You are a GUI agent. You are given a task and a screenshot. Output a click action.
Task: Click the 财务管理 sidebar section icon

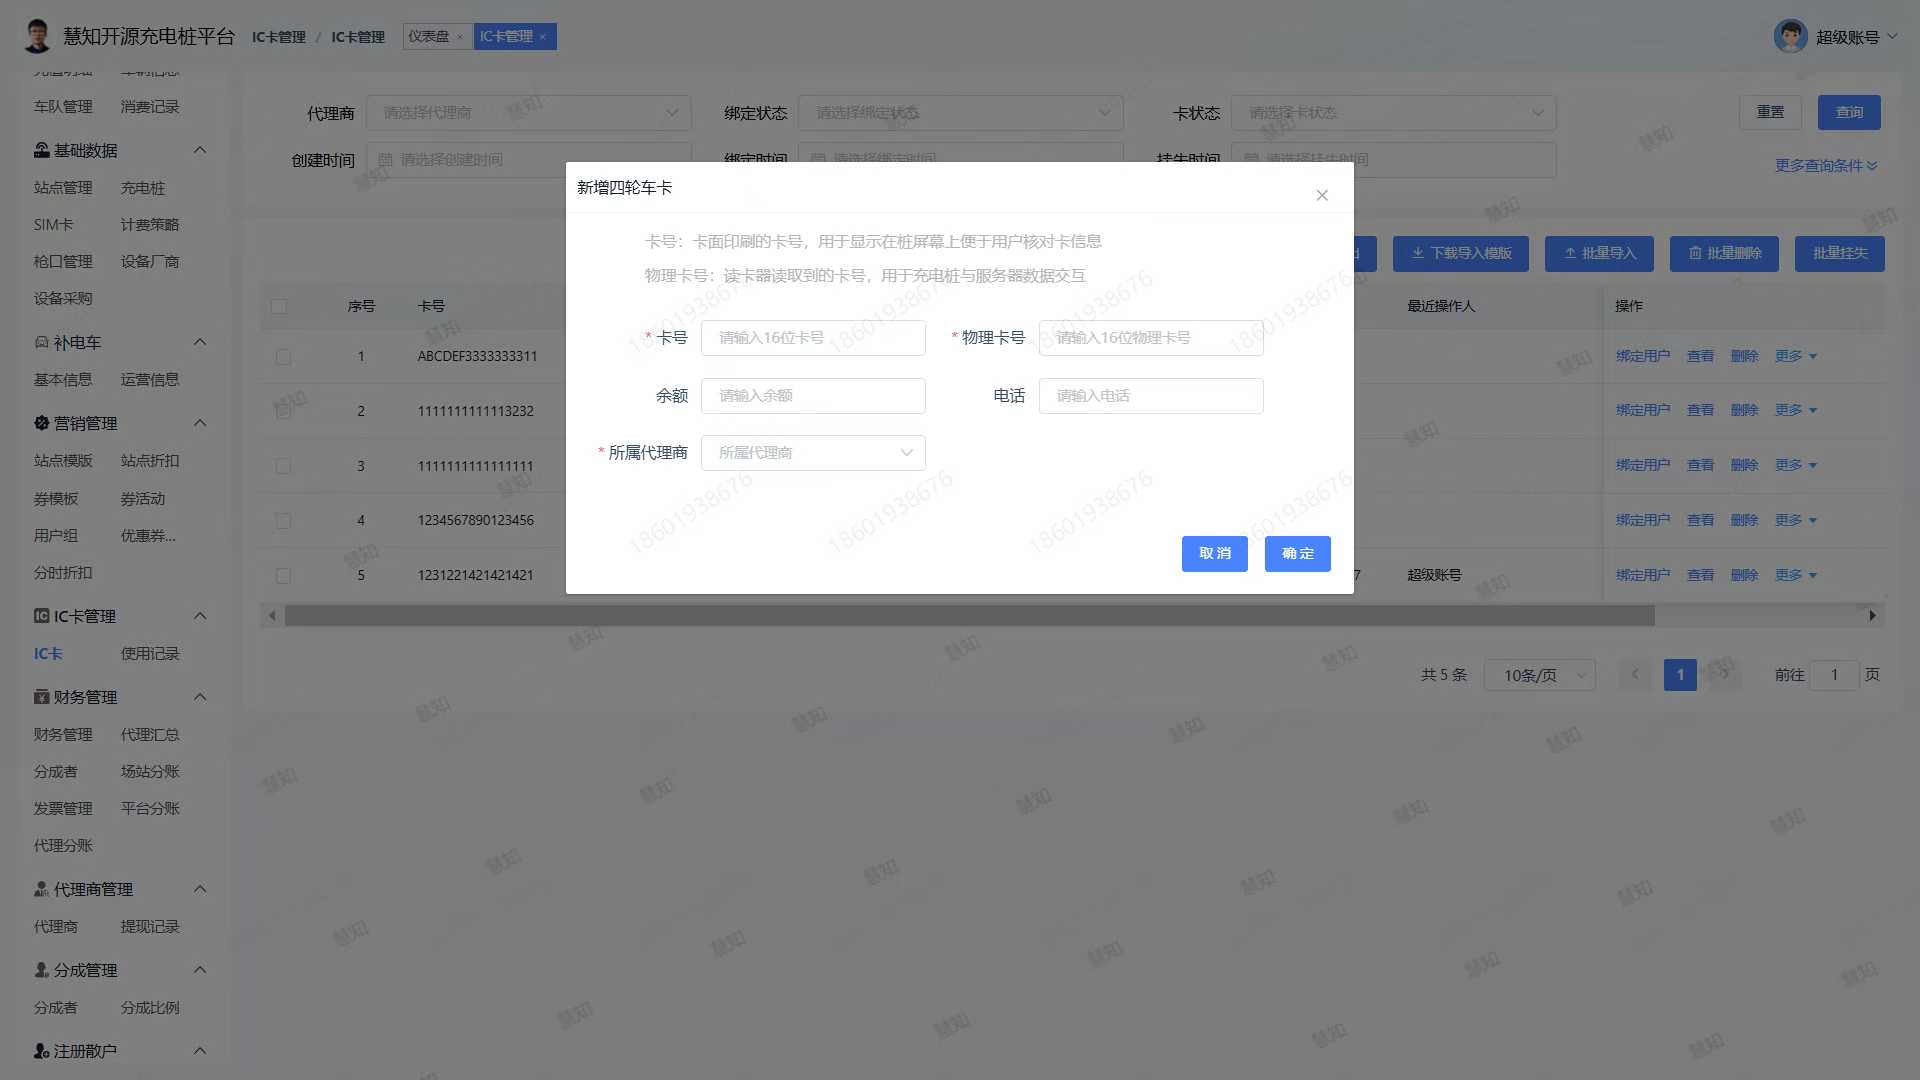coord(41,697)
